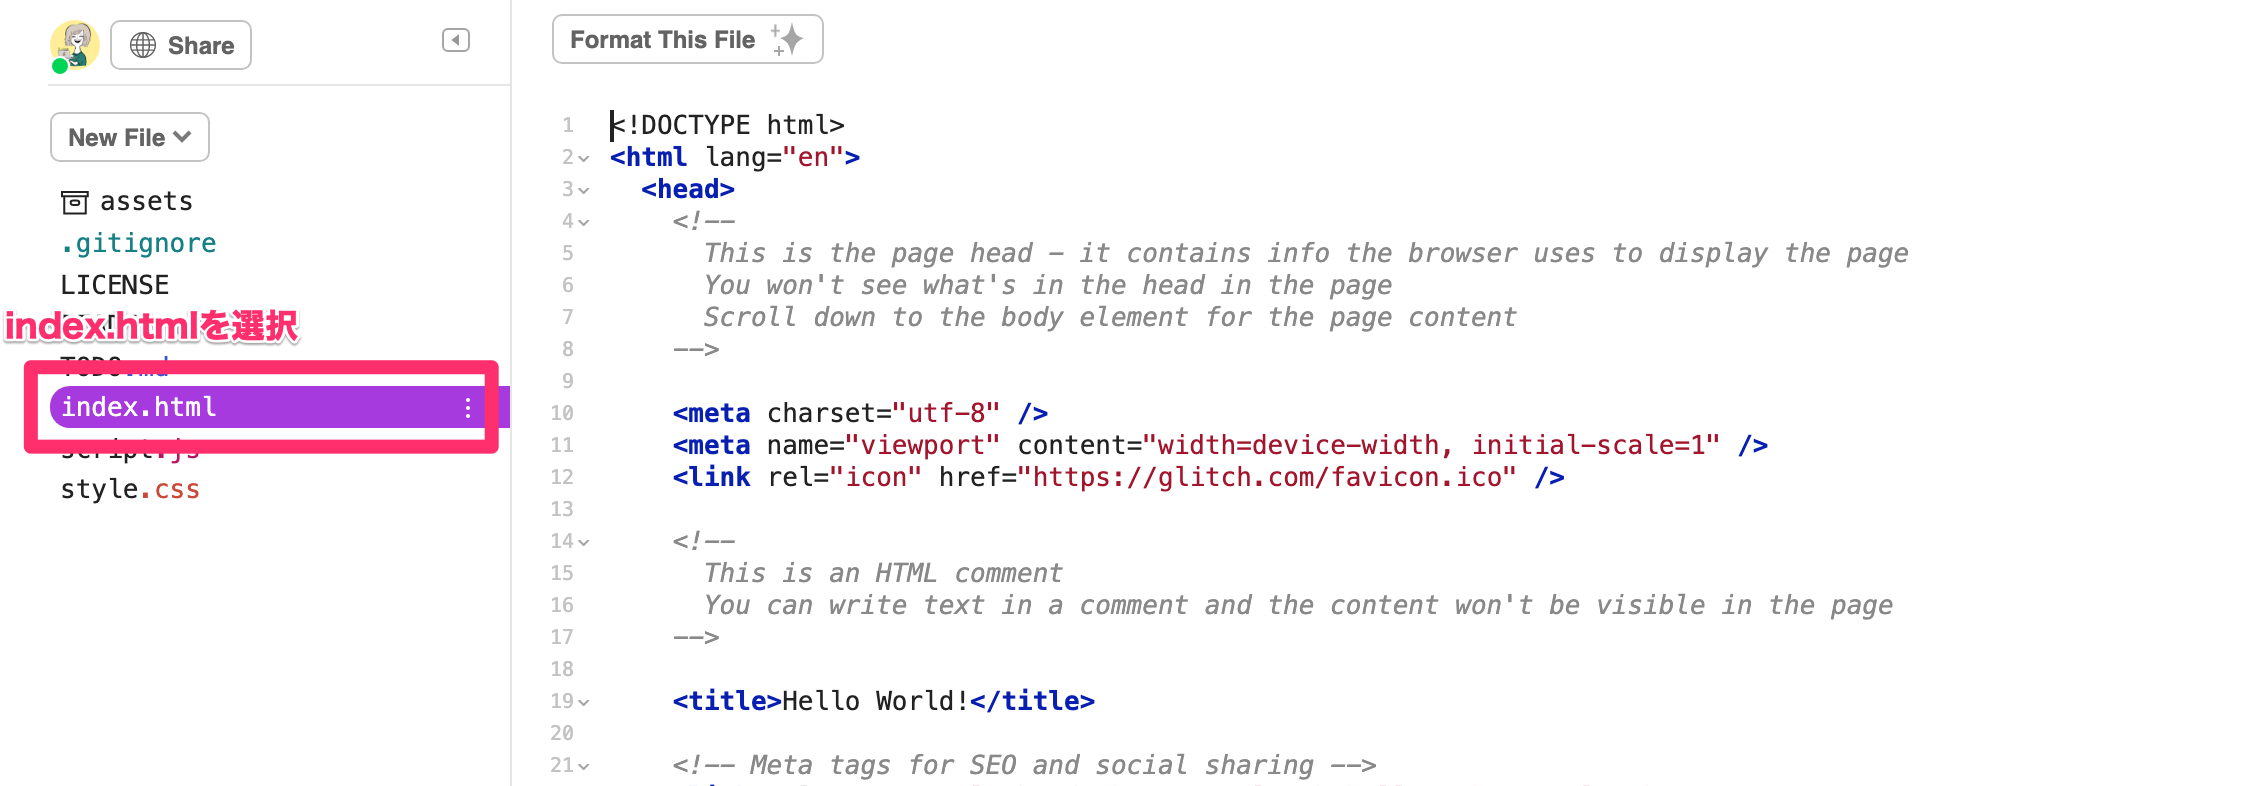The width and height of the screenshot is (2244, 786).
Task: Collapse the title element at line 19
Action: (584, 702)
